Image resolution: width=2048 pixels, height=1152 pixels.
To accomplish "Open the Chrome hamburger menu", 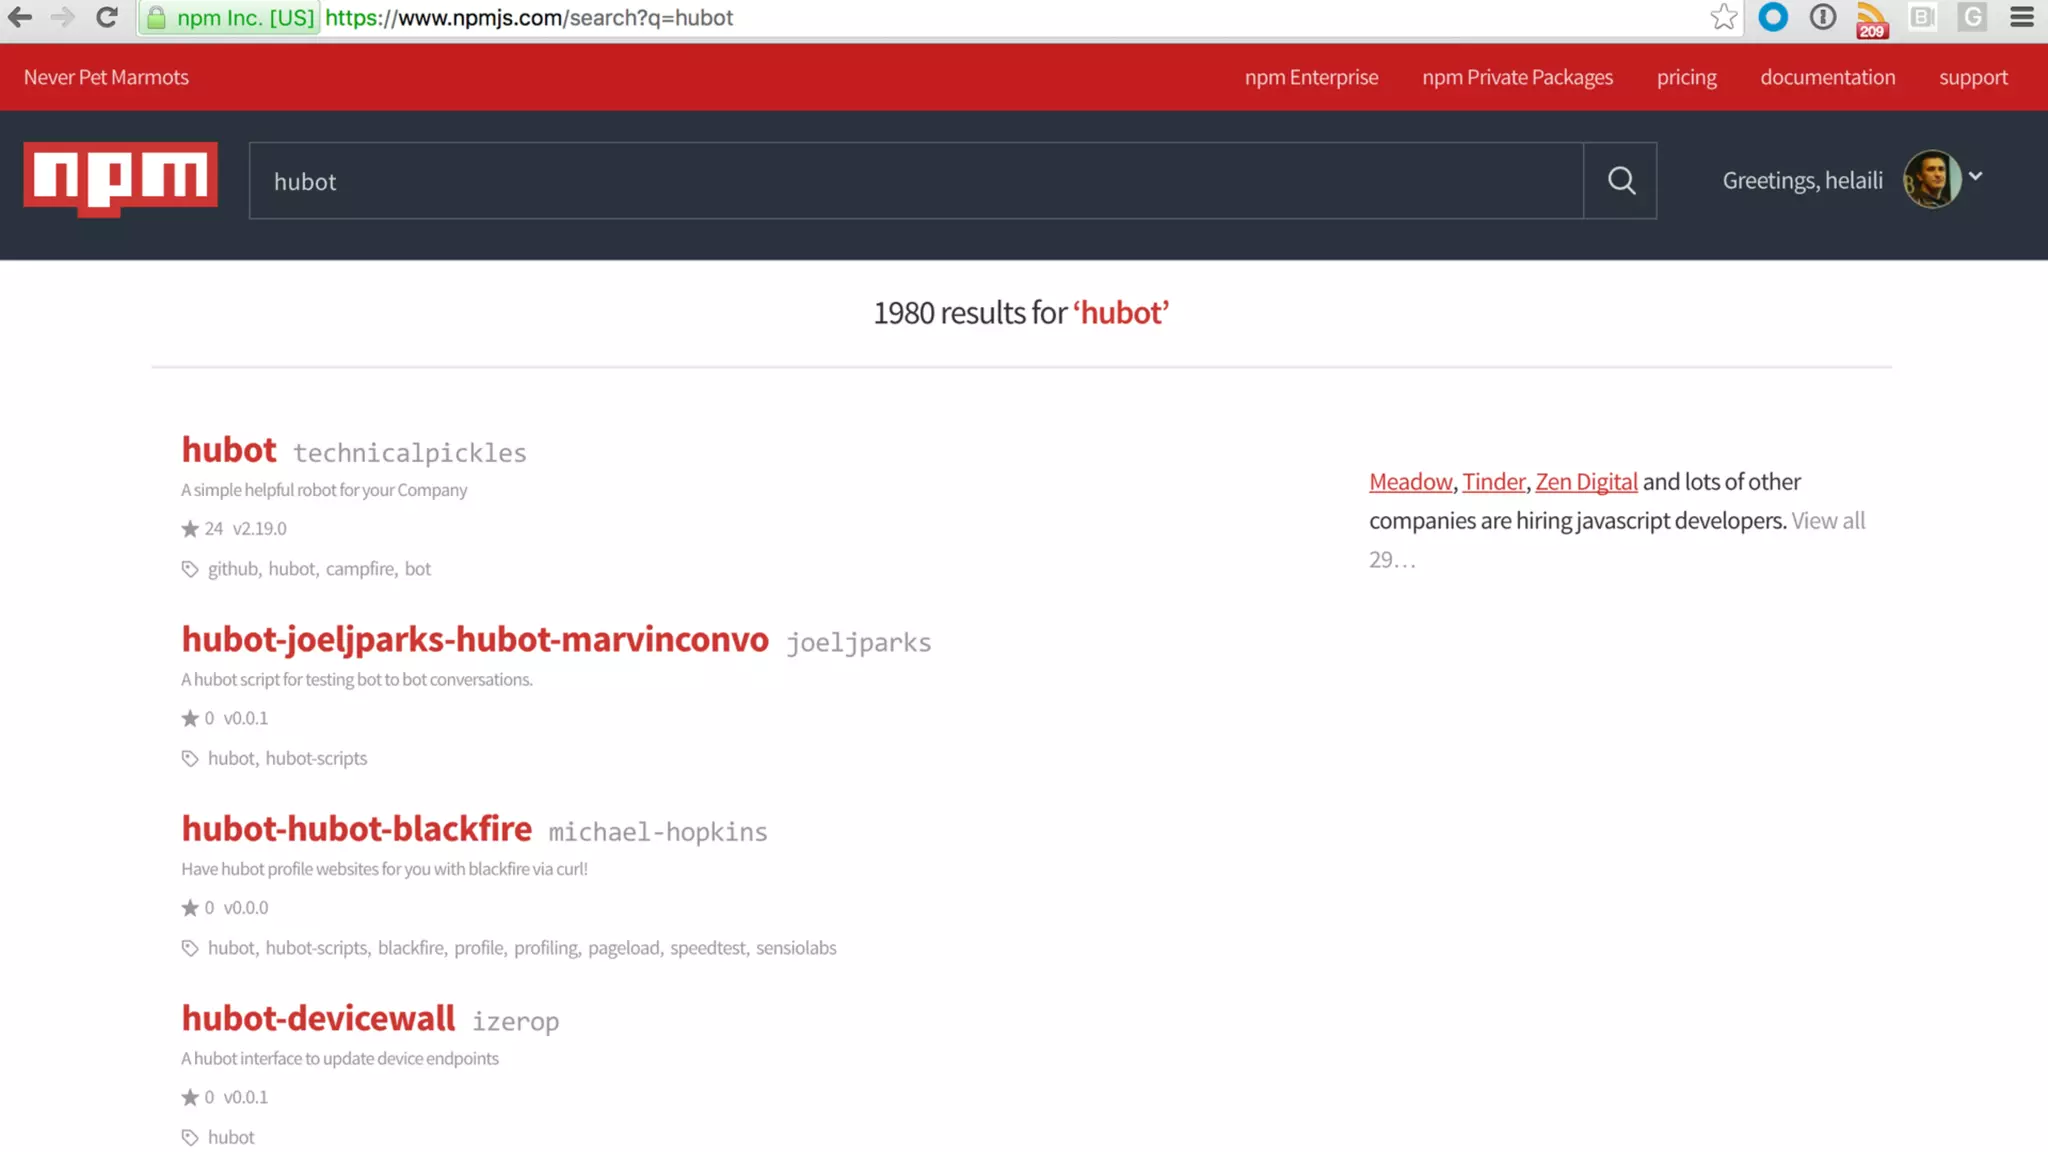I will [2021, 18].
